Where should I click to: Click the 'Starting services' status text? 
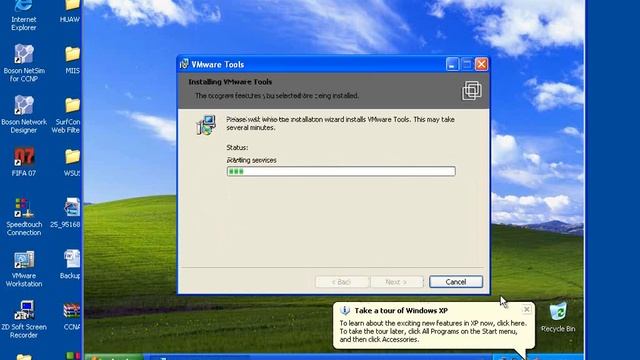[x=251, y=160]
